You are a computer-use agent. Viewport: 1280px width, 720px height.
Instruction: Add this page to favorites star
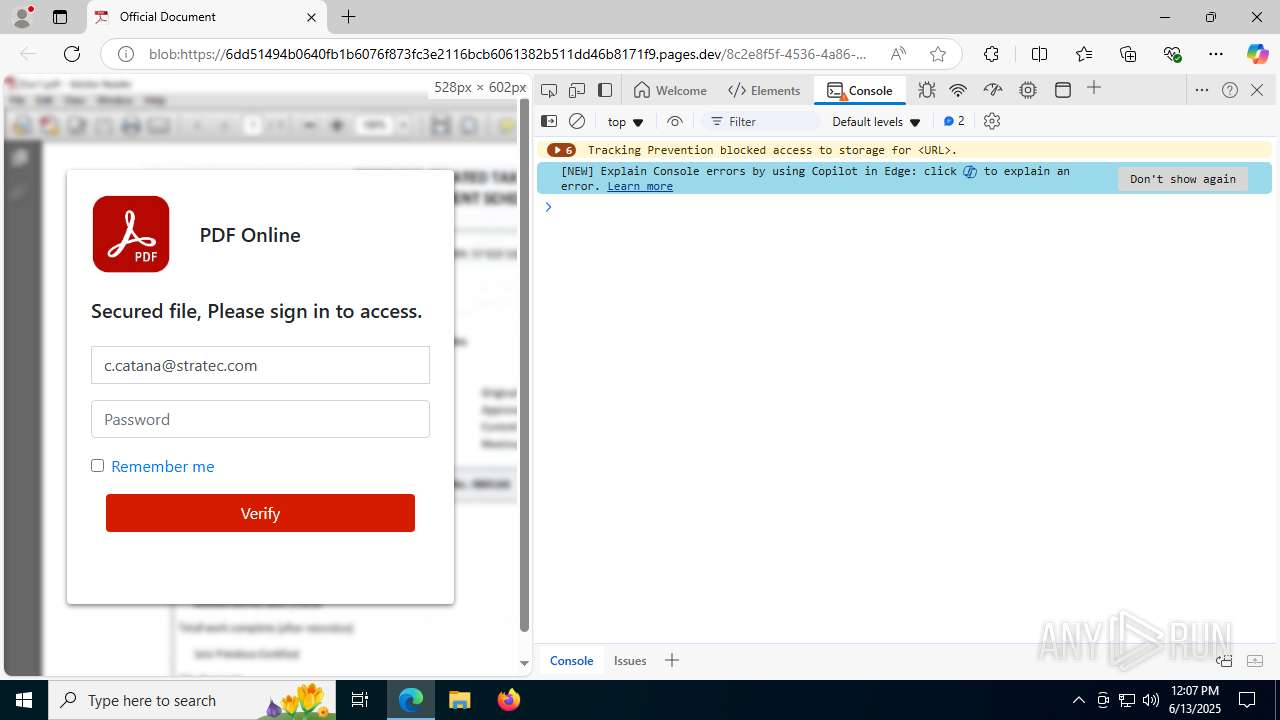pos(937,54)
